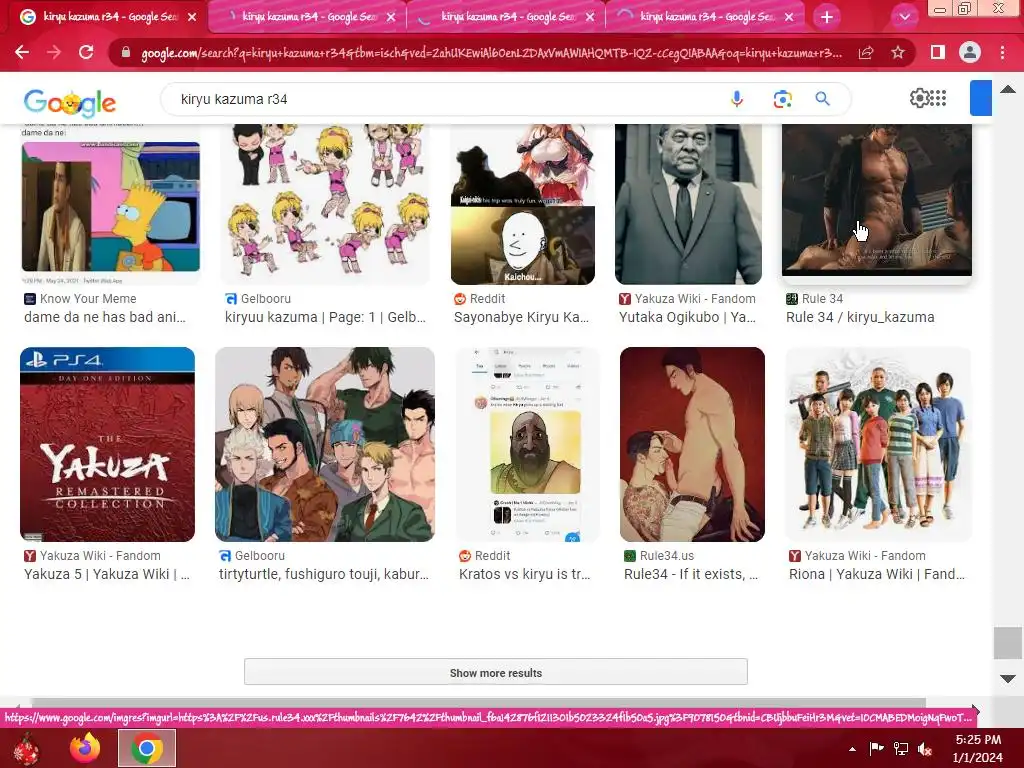Click the horizontal scrollbar at the page bottom
1024x768 pixels.
point(479,703)
